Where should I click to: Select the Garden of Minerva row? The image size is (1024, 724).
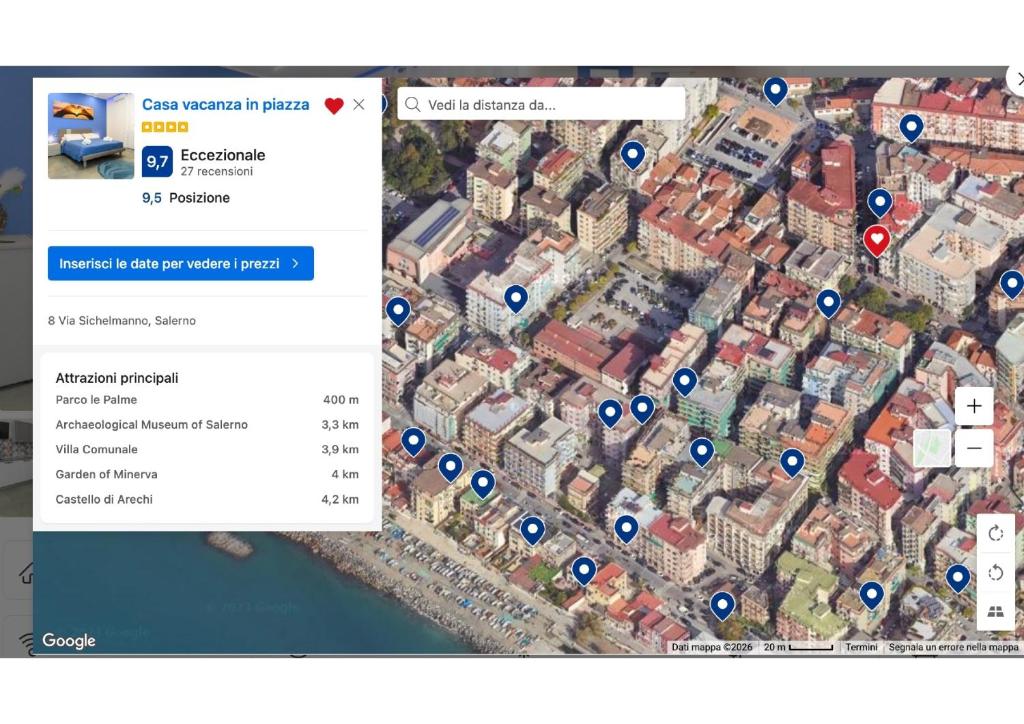point(207,474)
